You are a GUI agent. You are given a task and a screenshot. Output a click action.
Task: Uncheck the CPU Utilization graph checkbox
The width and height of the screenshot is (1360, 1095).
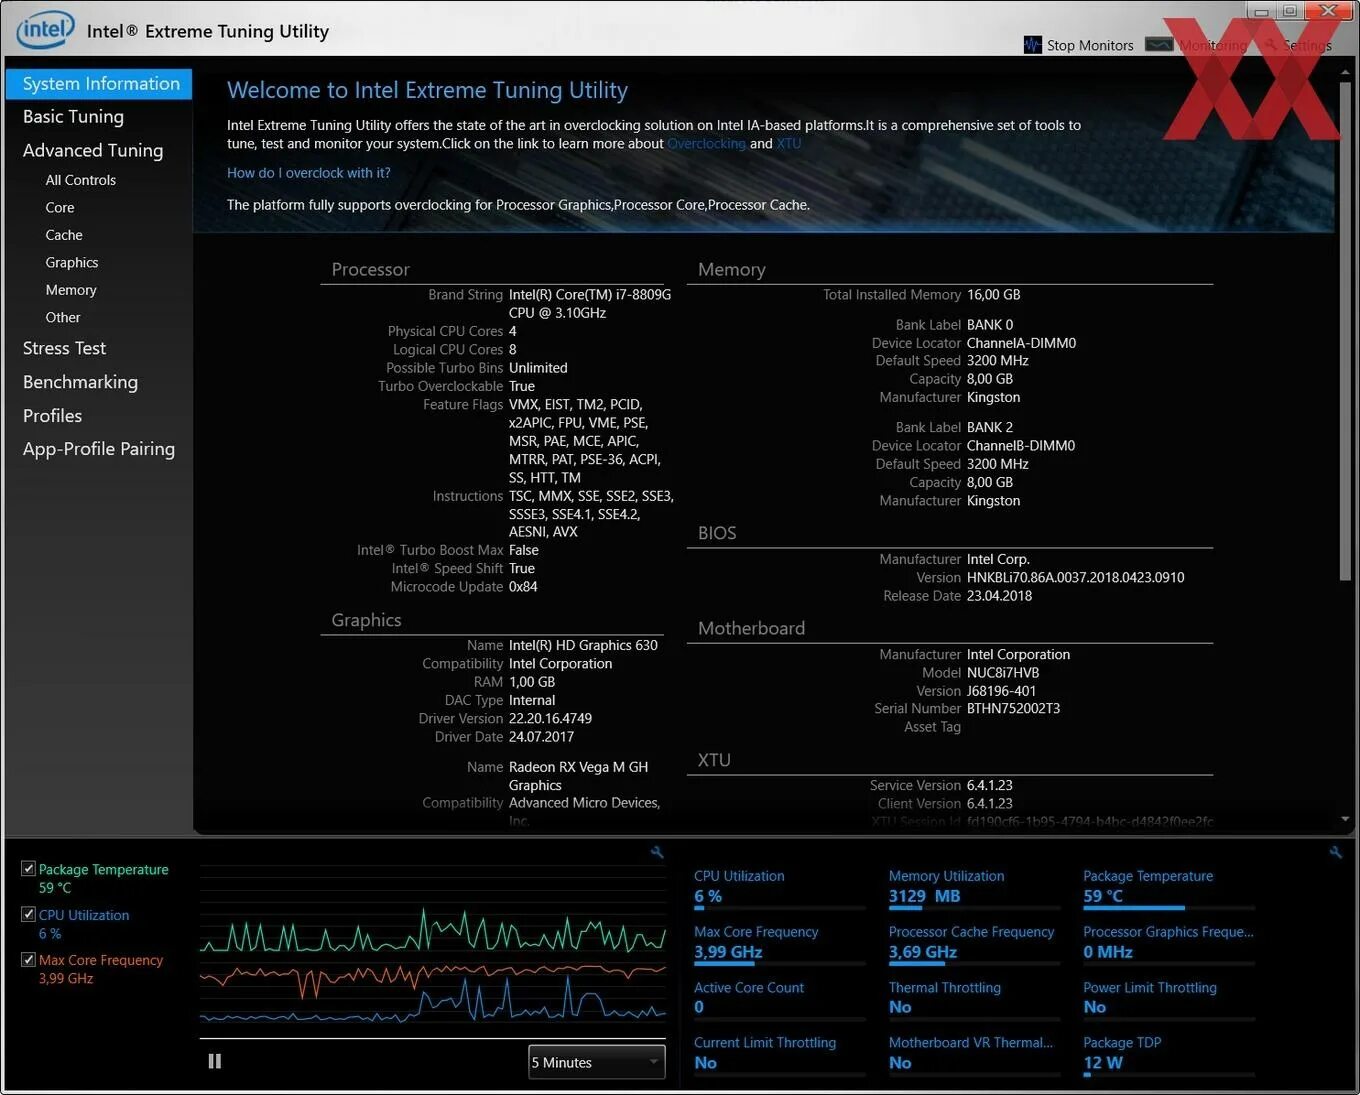28,914
